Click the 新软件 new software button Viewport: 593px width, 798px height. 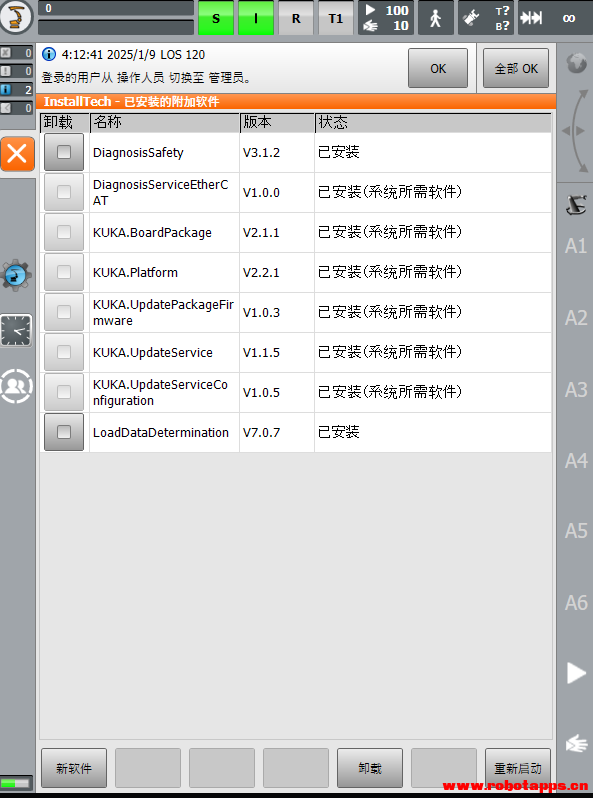[x=74, y=767]
